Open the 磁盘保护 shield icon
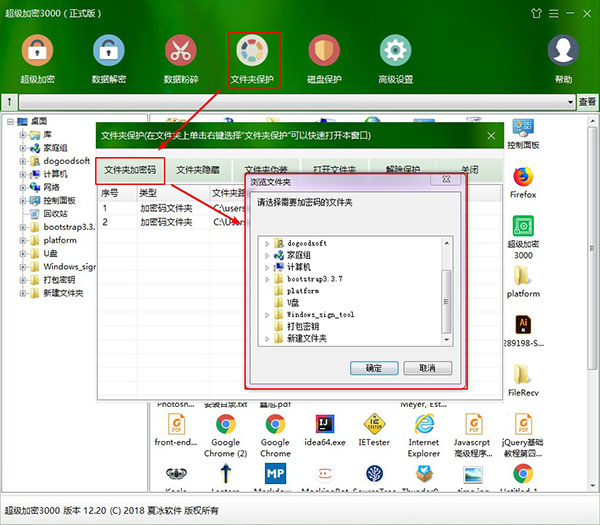The width and height of the screenshot is (600, 525). coord(325,51)
